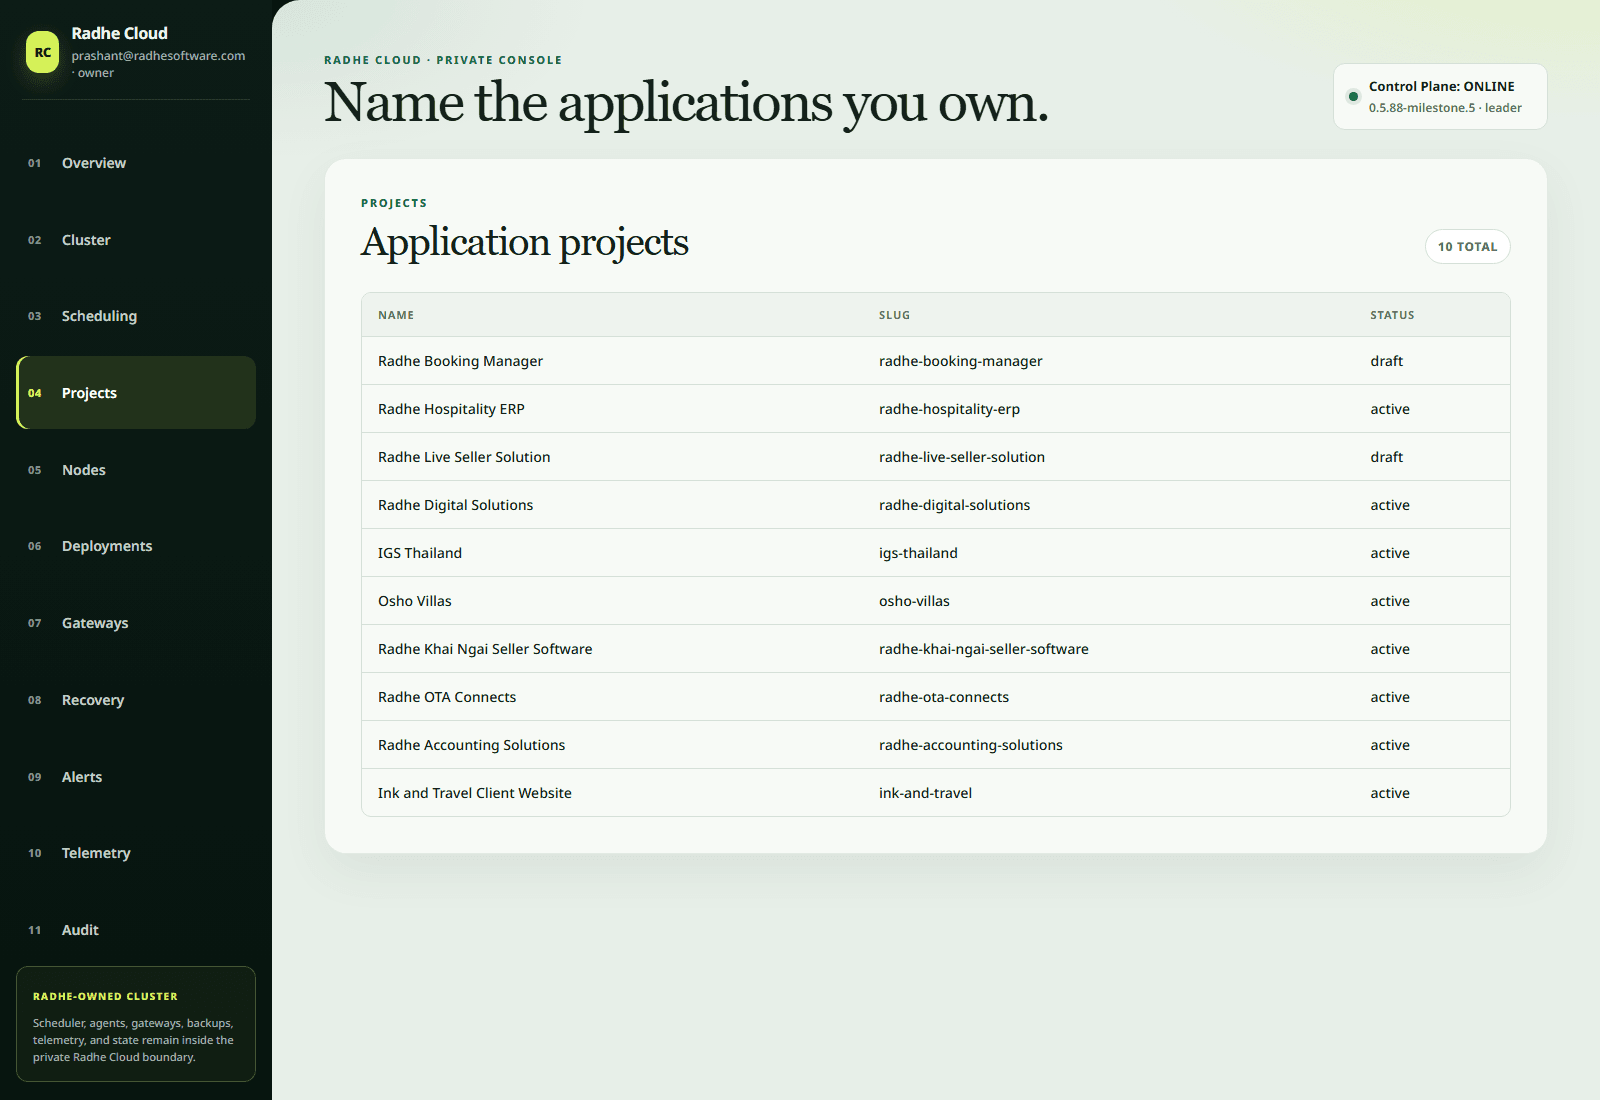
Task: Click draft status of Radhe Live Seller Solution
Action: [x=1386, y=457]
